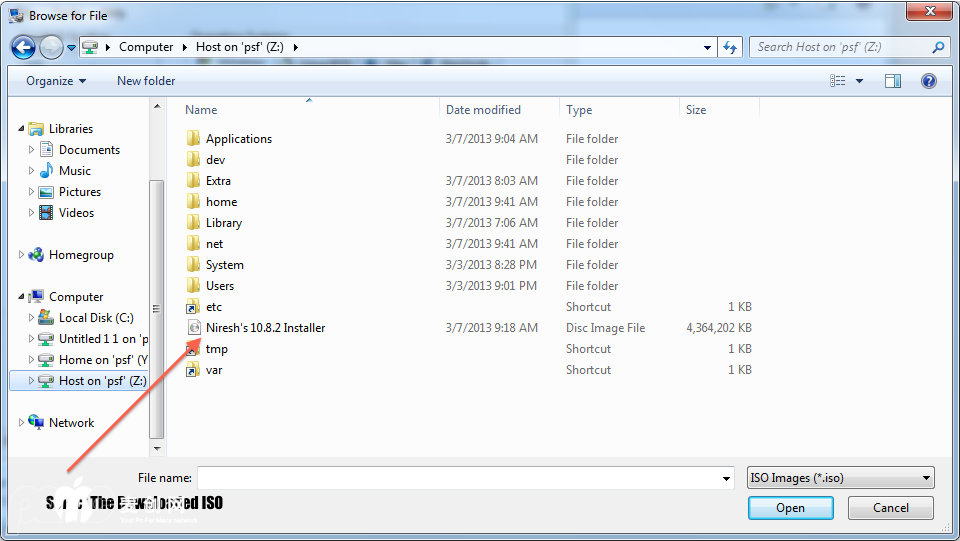This screenshot has width=960, height=541.
Task: Open the Organize dropdown menu
Action: (56, 81)
